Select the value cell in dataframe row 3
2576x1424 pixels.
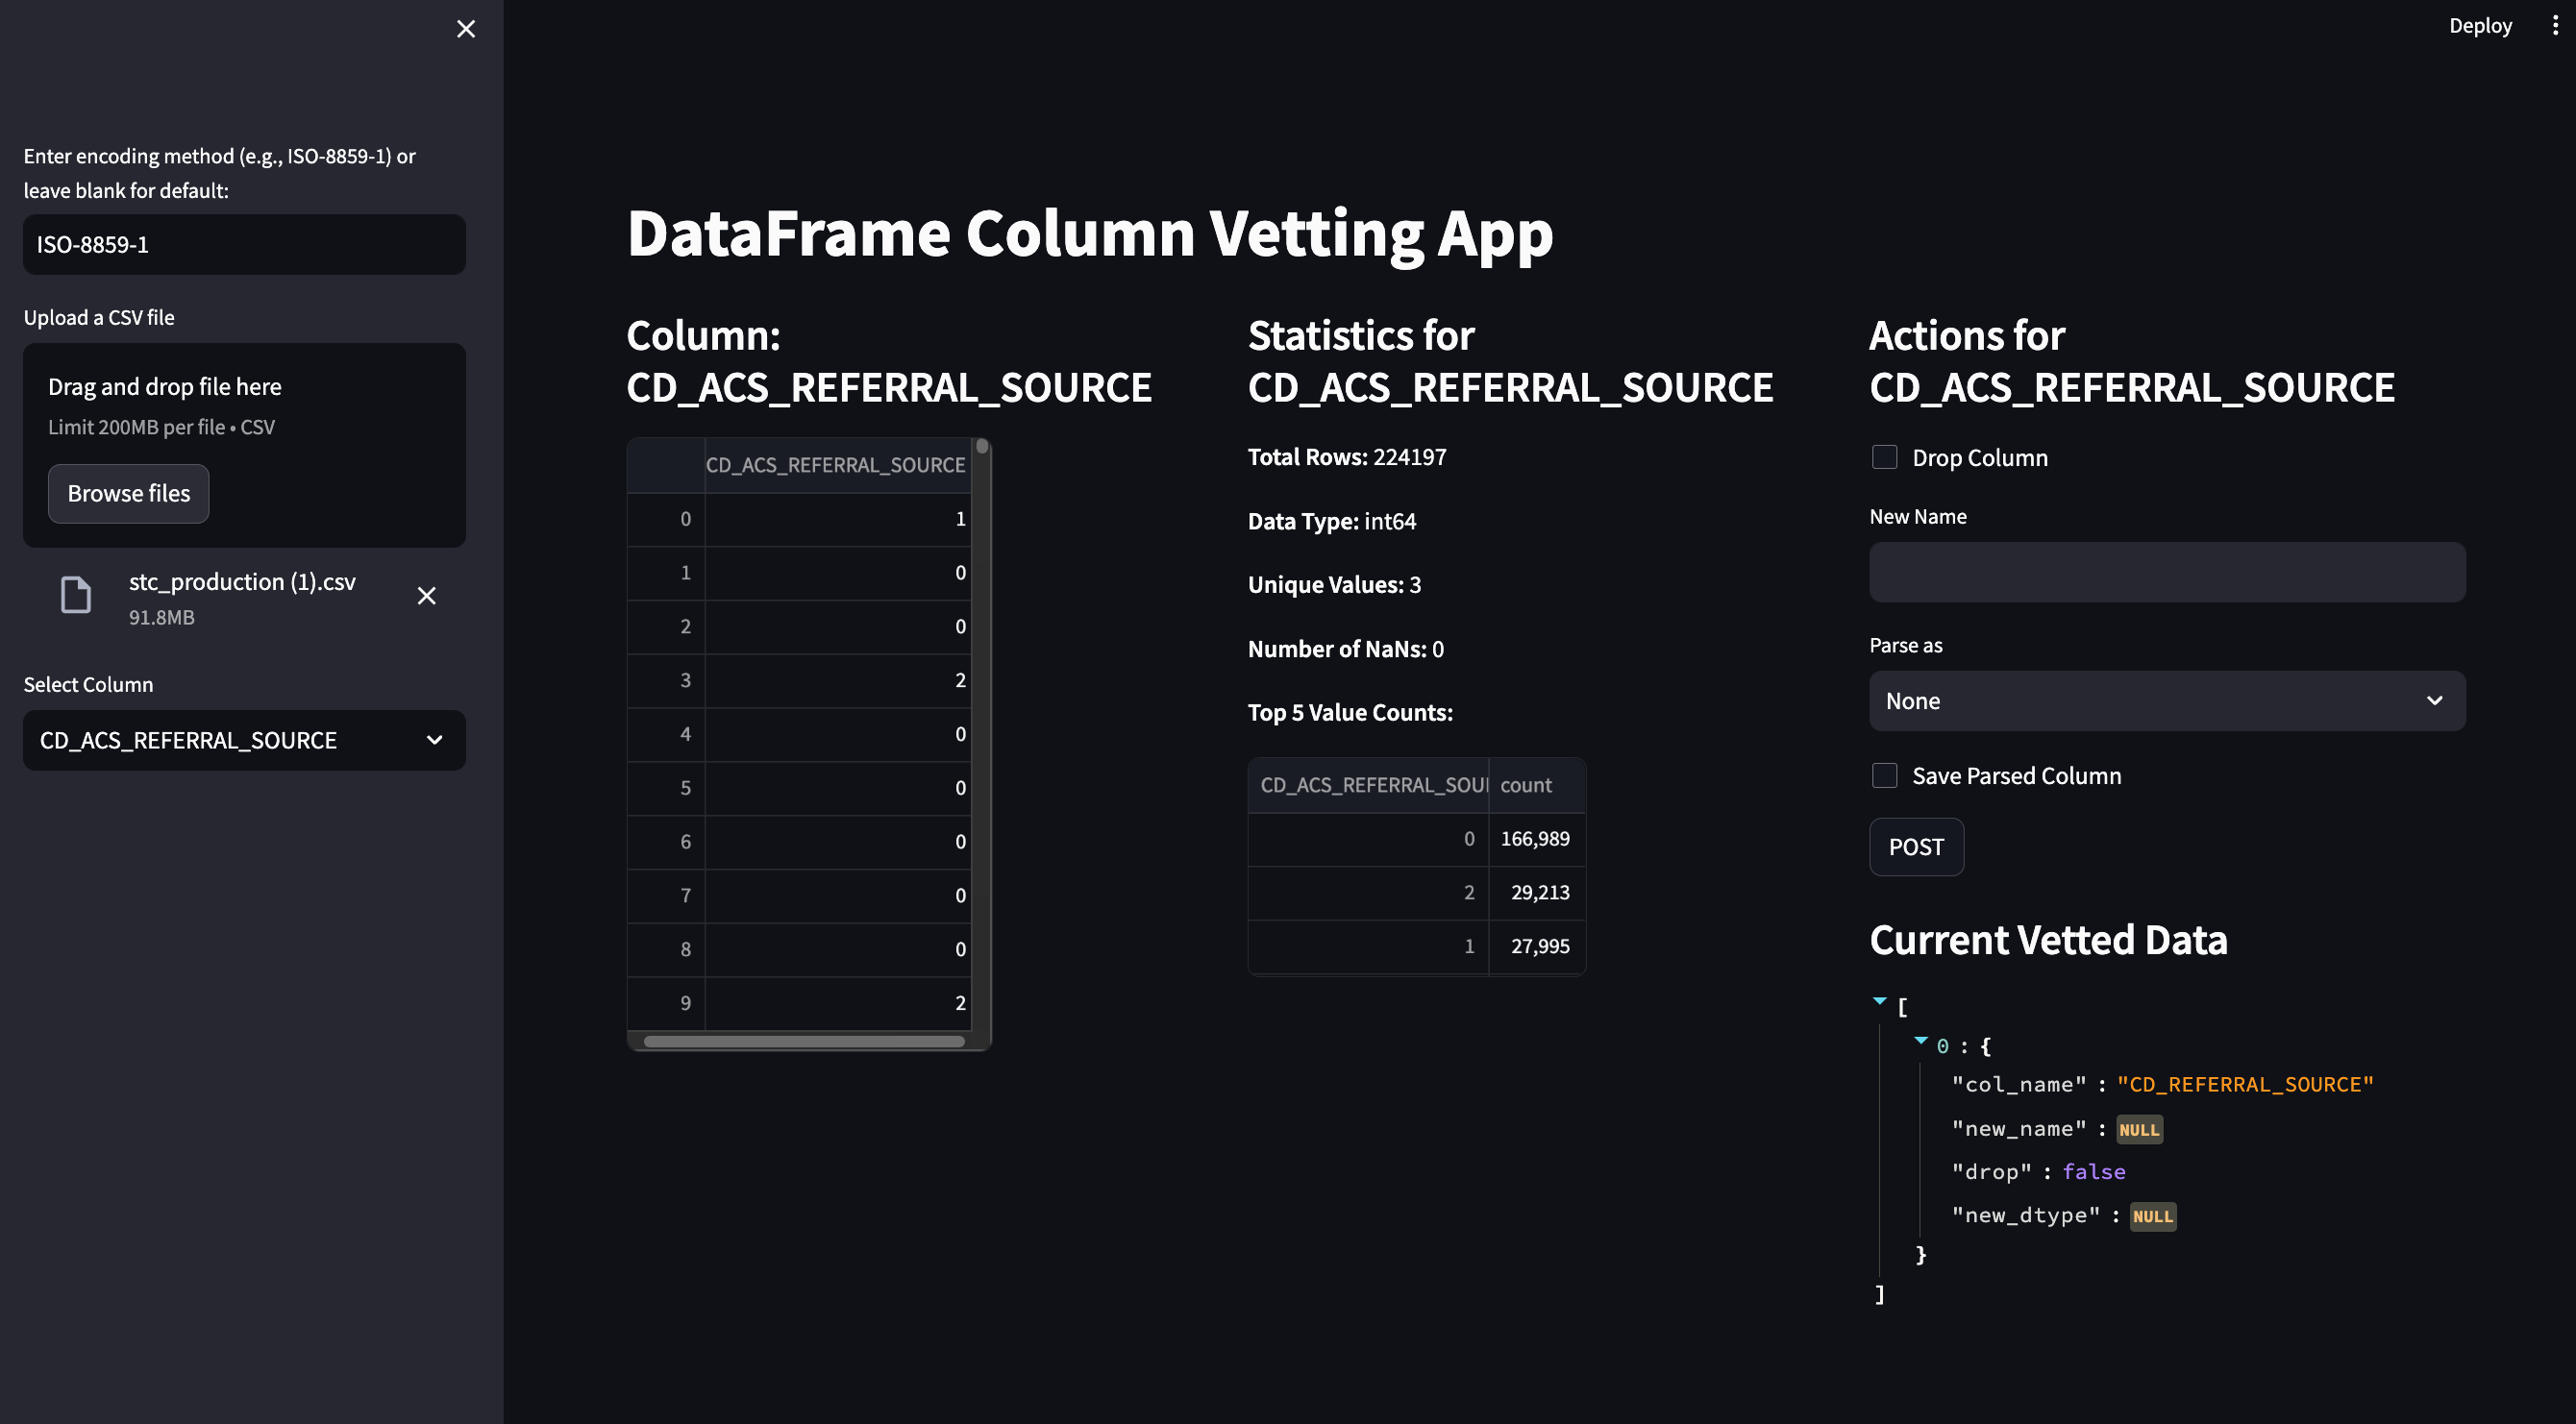pos(837,680)
